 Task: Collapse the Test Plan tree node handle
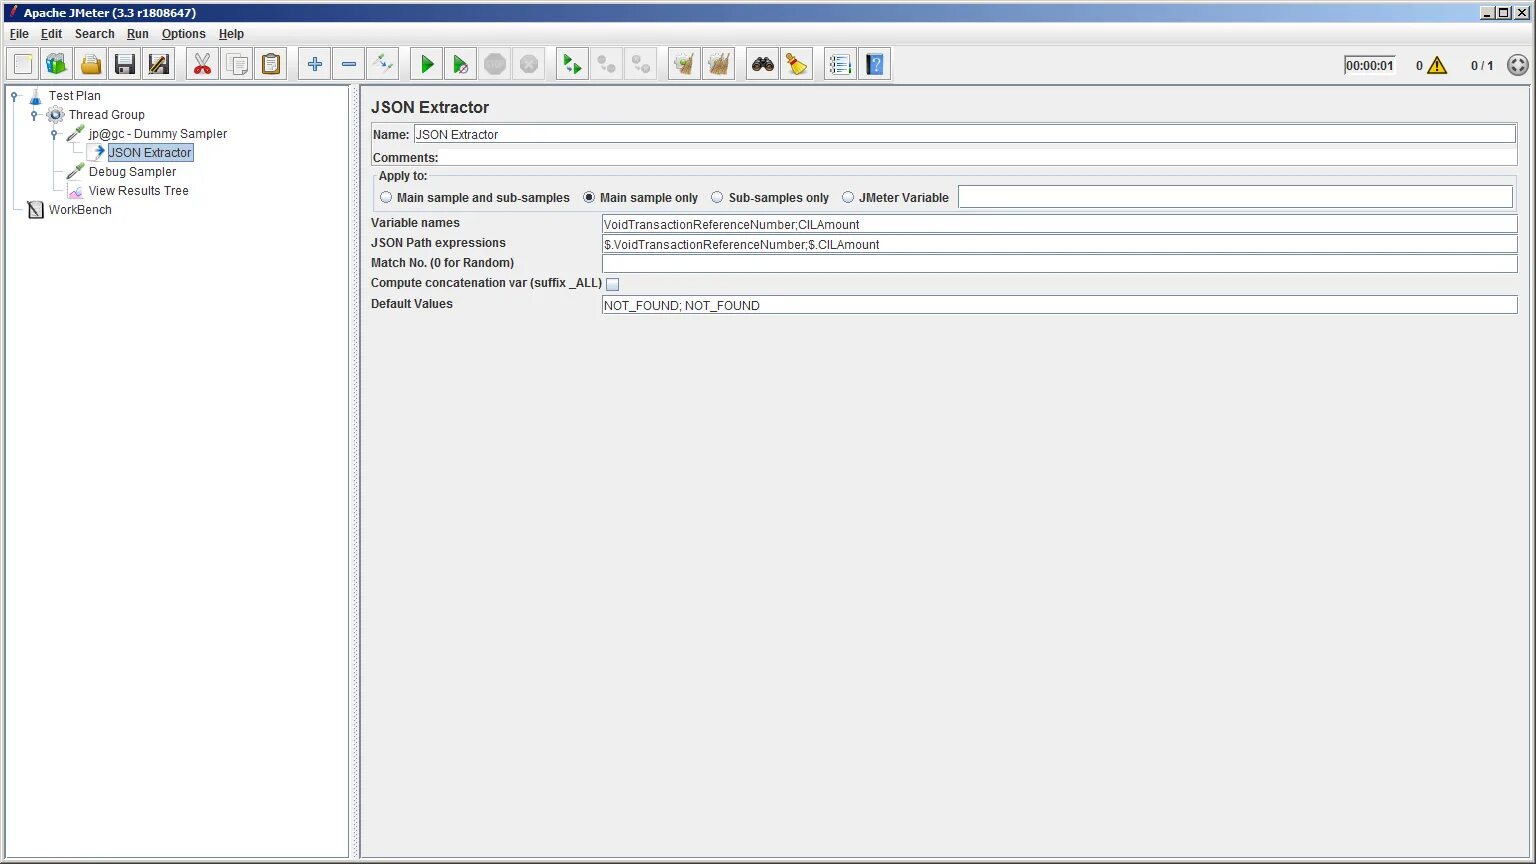point(15,96)
